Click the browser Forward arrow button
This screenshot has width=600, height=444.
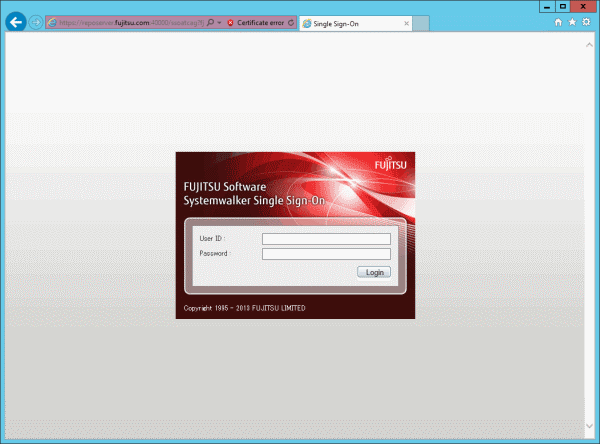[x=36, y=23]
